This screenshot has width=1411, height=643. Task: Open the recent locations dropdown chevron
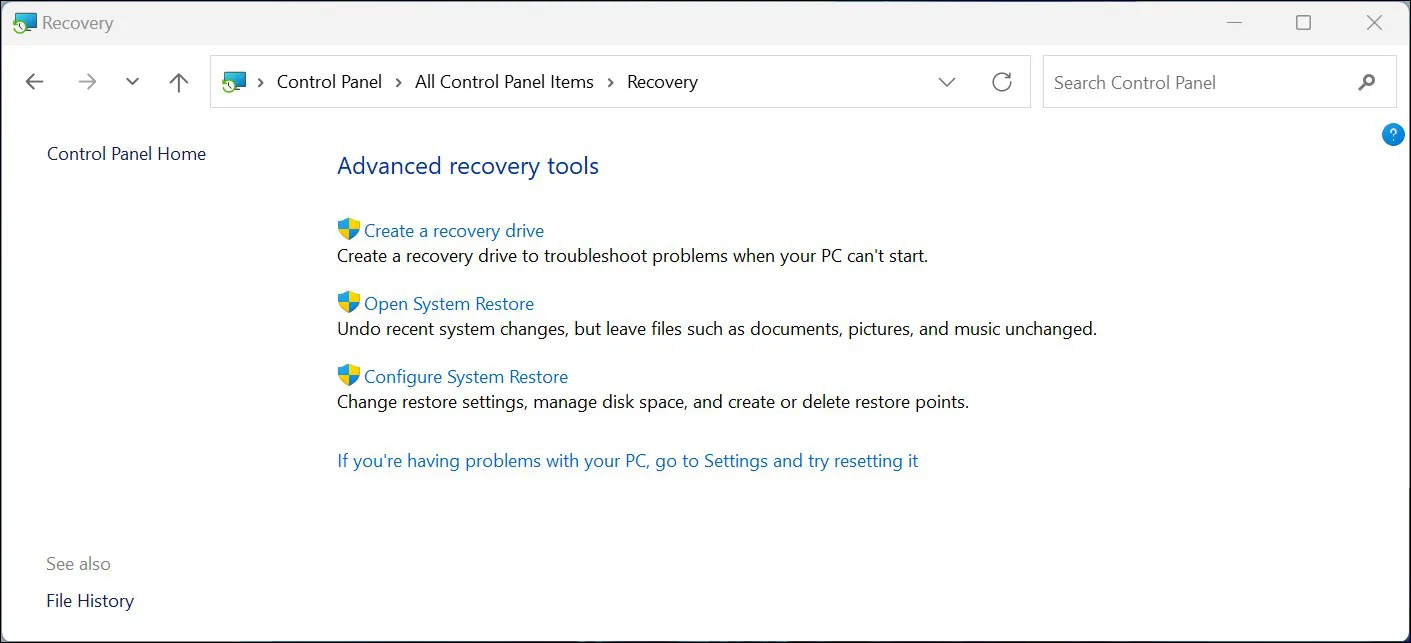pos(132,81)
